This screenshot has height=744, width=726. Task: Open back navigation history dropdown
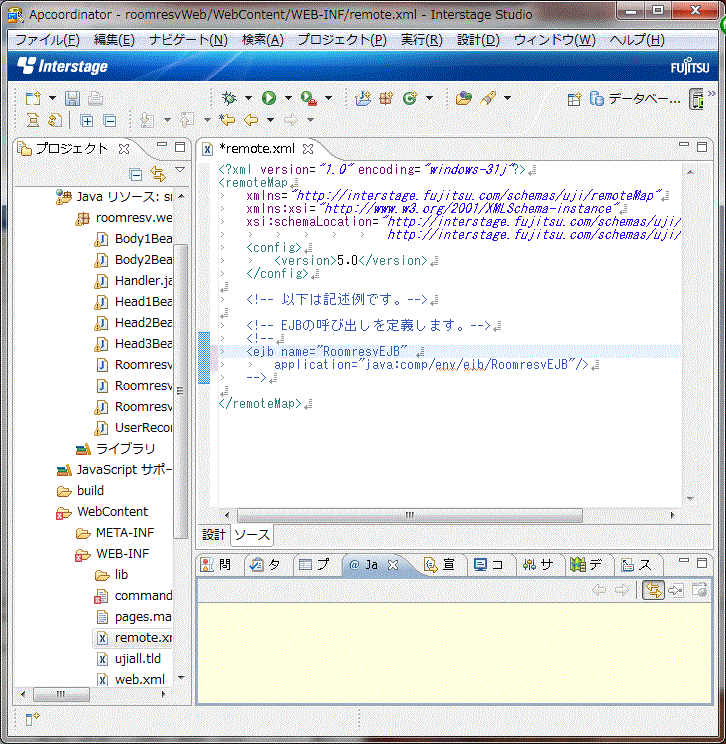click(x=270, y=120)
